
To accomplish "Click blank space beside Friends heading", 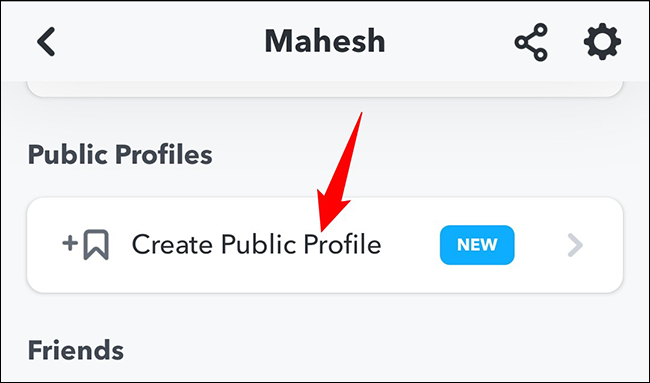I will 373,350.
